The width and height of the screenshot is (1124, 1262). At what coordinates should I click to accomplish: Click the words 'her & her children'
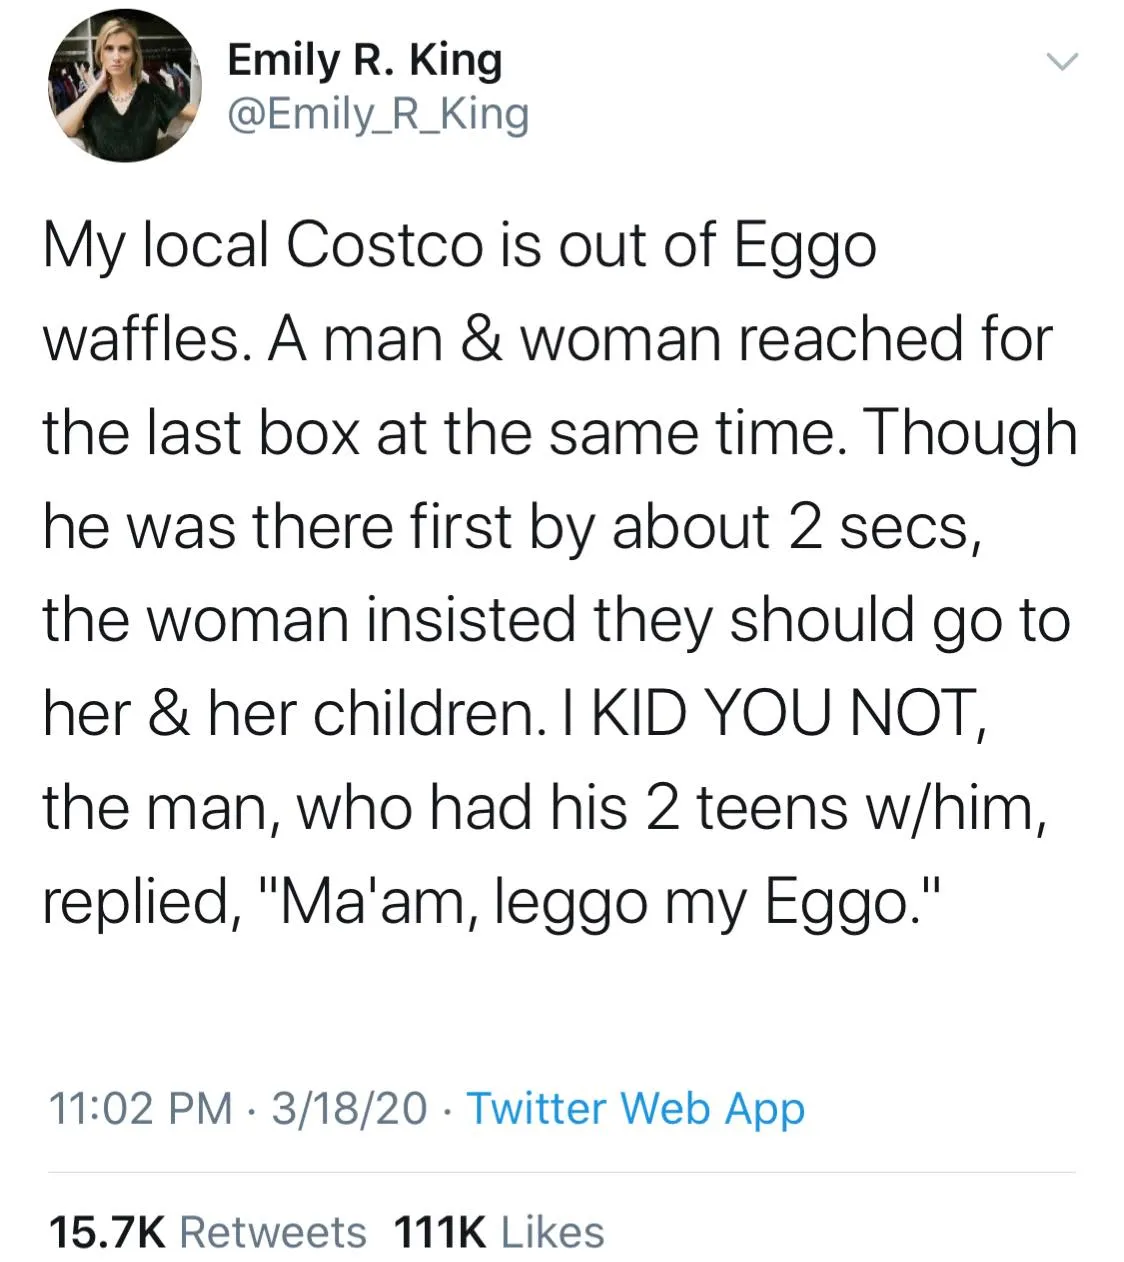click(289, 714)
